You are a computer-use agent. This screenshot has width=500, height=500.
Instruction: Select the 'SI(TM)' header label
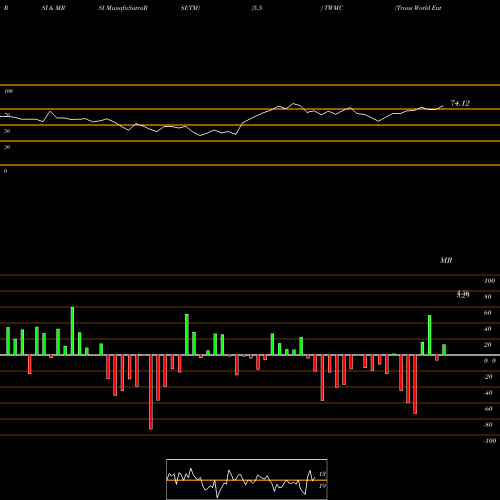pos(190,8)
